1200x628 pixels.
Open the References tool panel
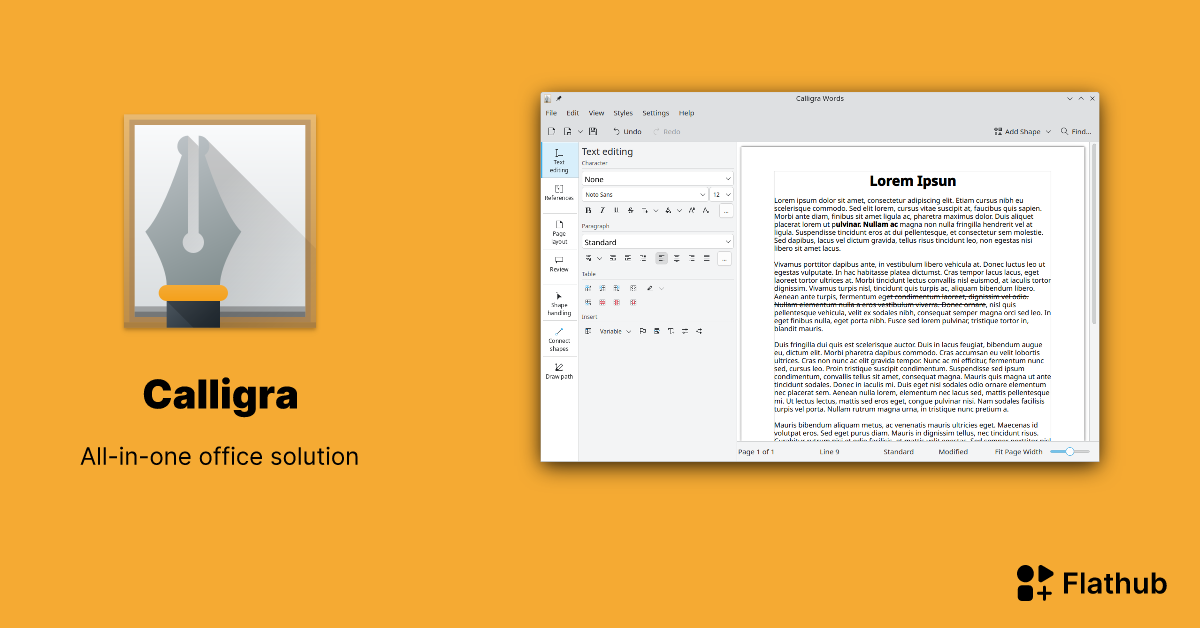(559, 193)
